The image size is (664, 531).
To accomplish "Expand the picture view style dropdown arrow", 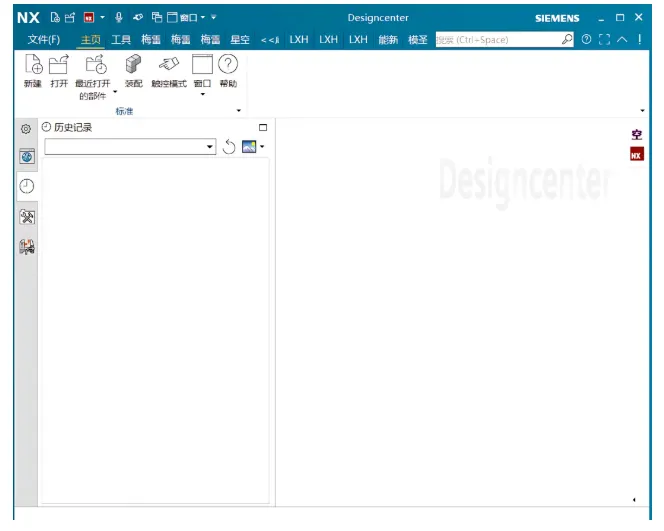I will point(262,147).
